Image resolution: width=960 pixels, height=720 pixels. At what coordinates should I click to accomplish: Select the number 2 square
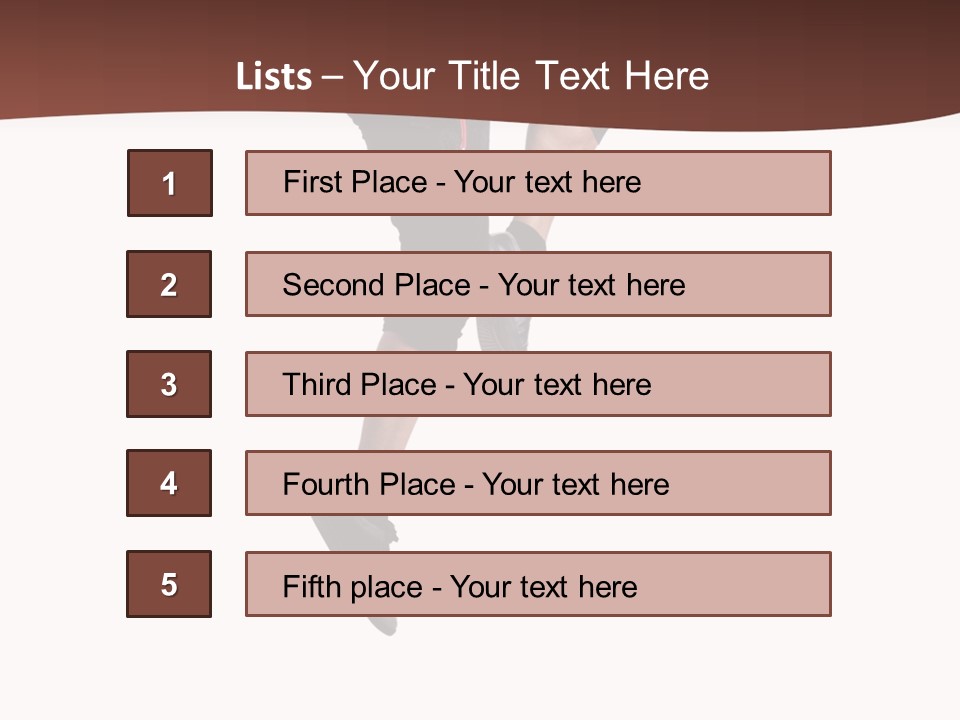169,284
